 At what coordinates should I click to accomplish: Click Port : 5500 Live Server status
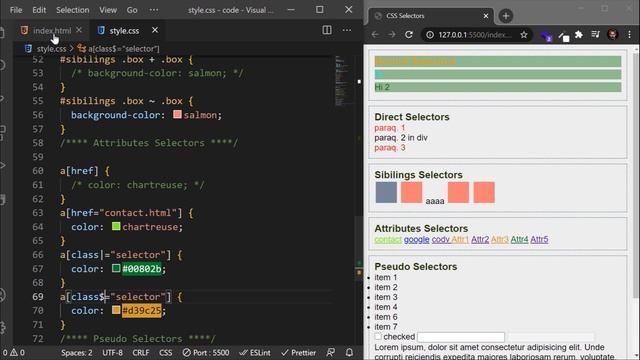click(206, 353)
